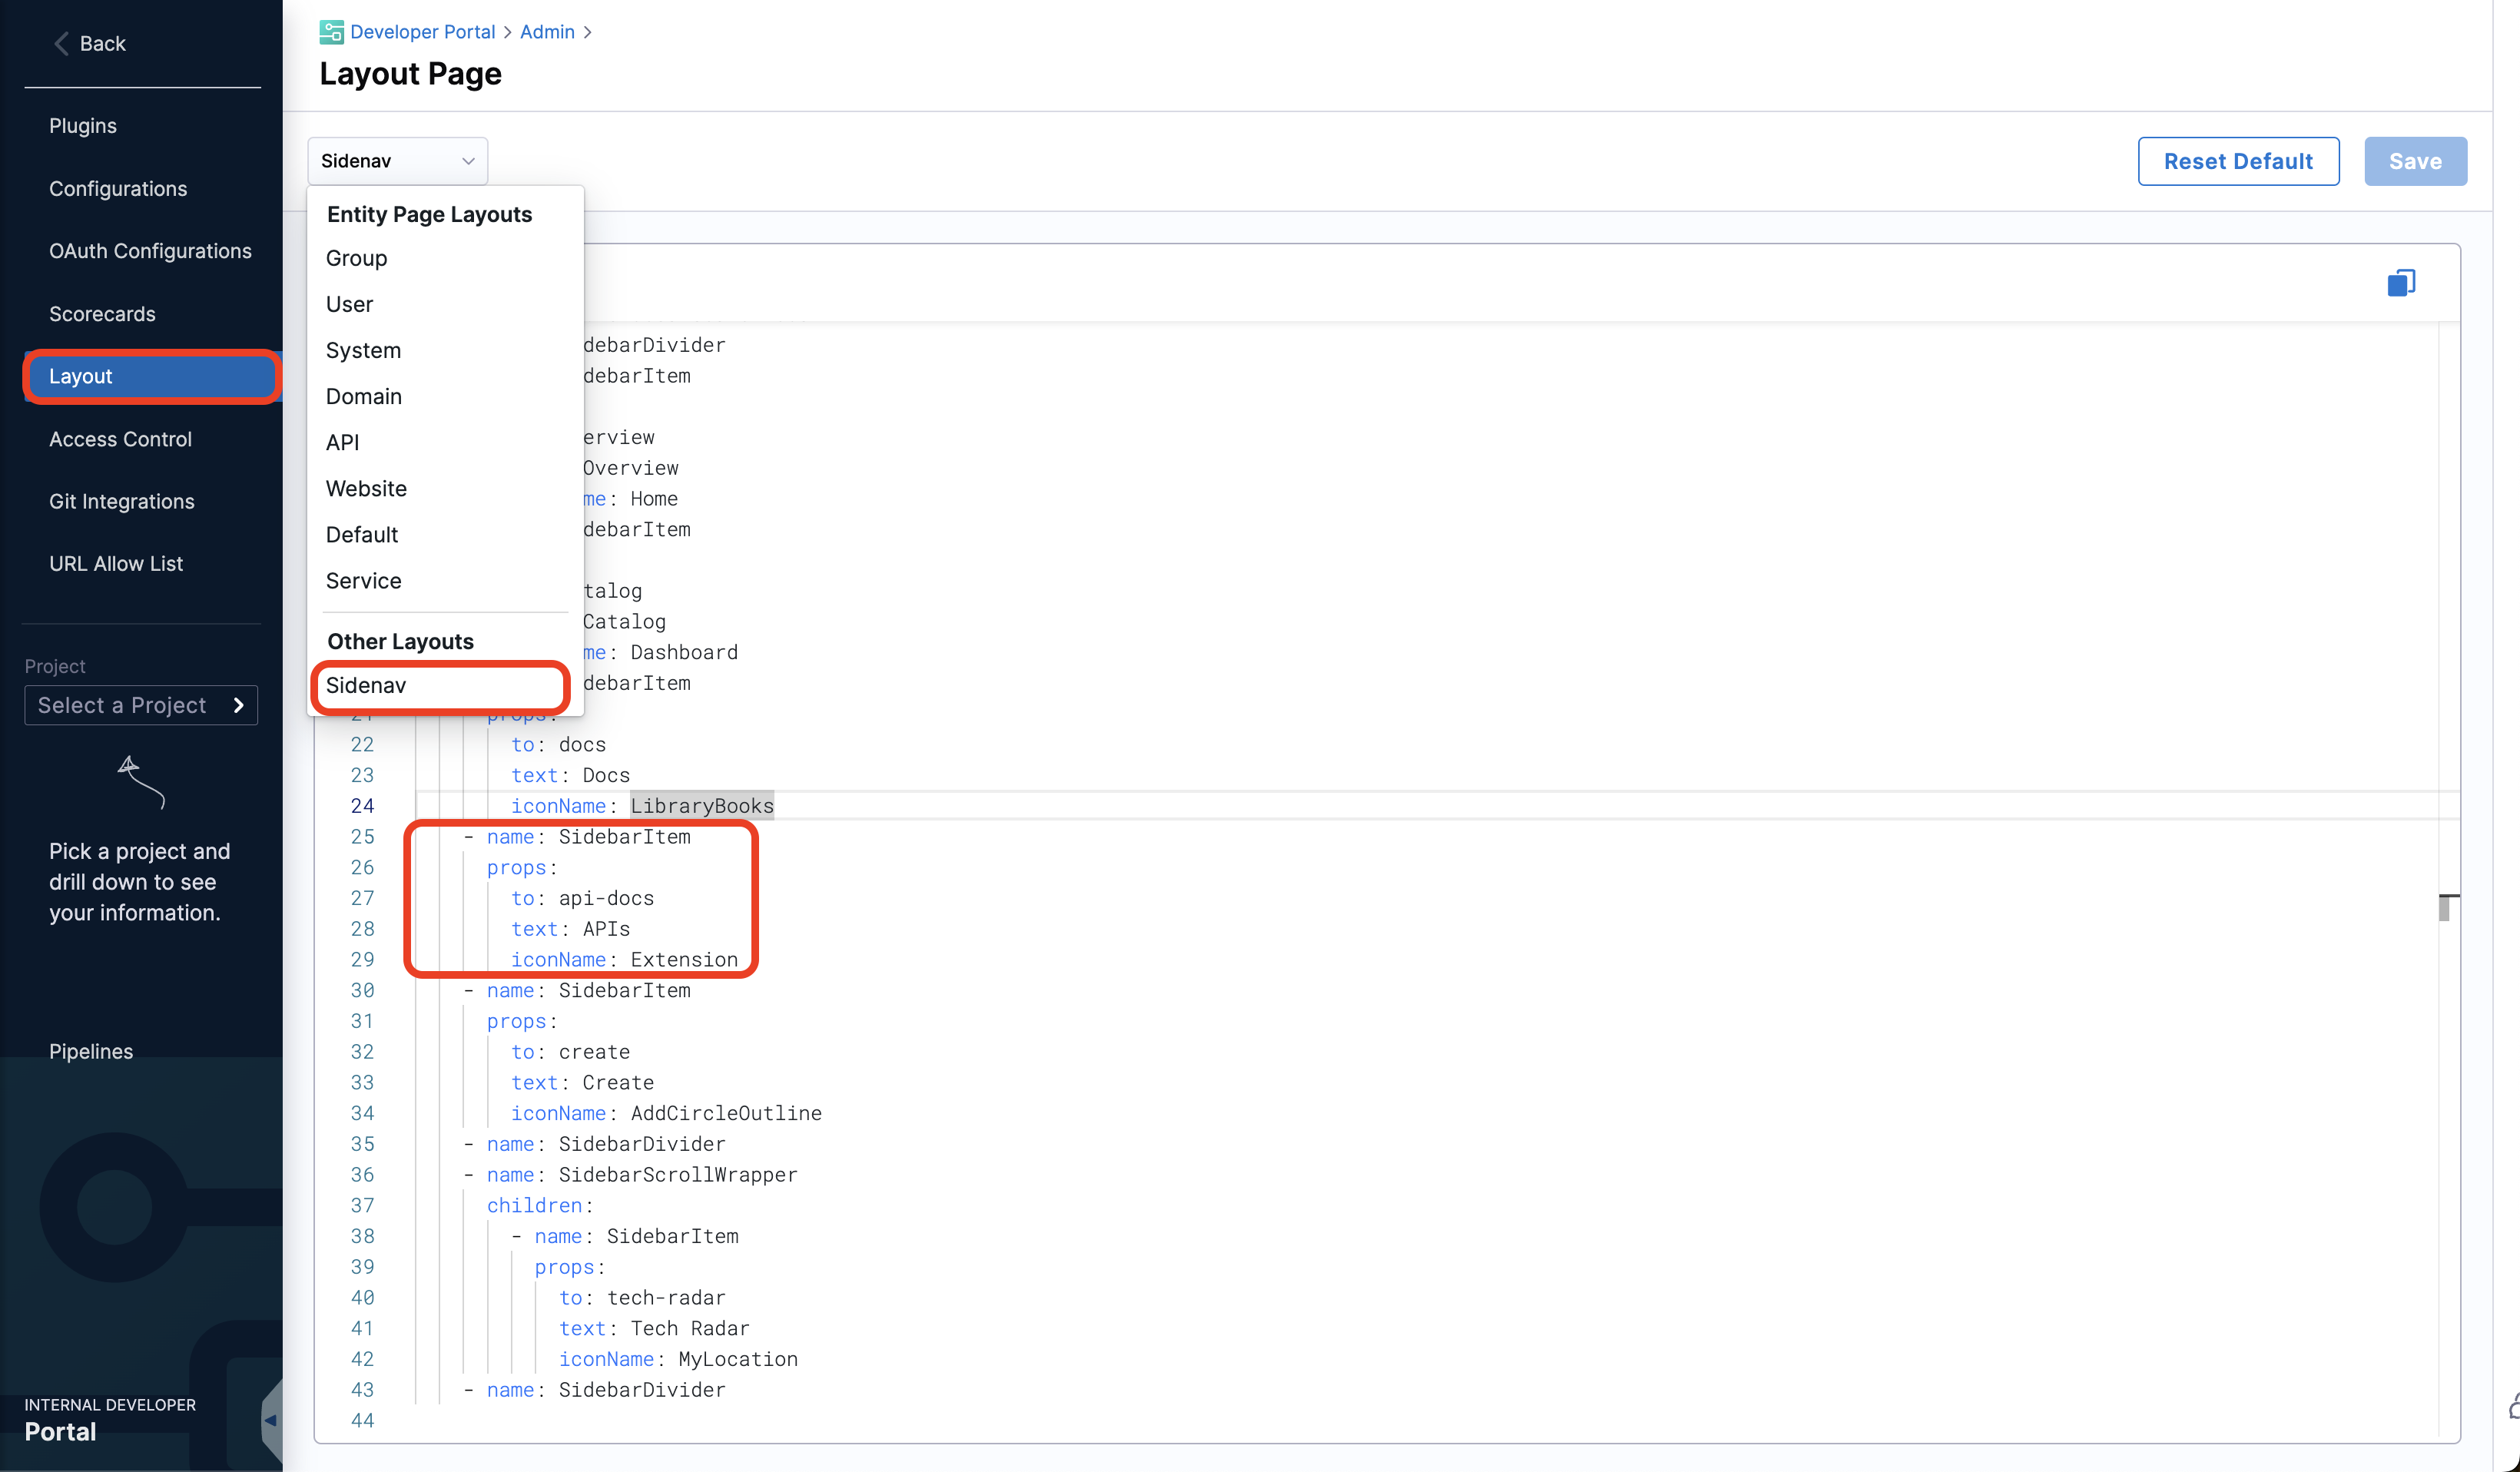The height and width of the screenshot is (1472, 2520).
Task: Select the API layout option
Action: [342, 442]
